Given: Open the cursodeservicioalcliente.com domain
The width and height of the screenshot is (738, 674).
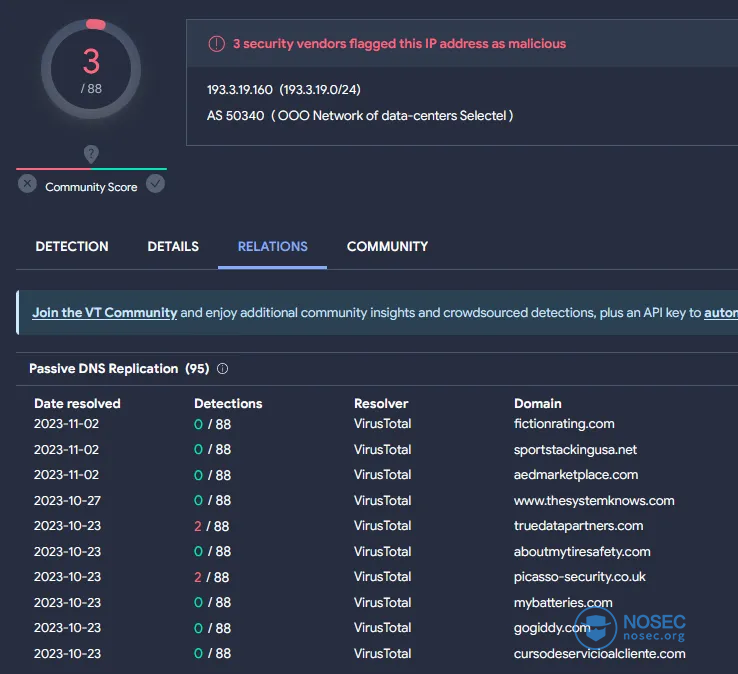Looking at the screenshot, I should click(599, 653).
